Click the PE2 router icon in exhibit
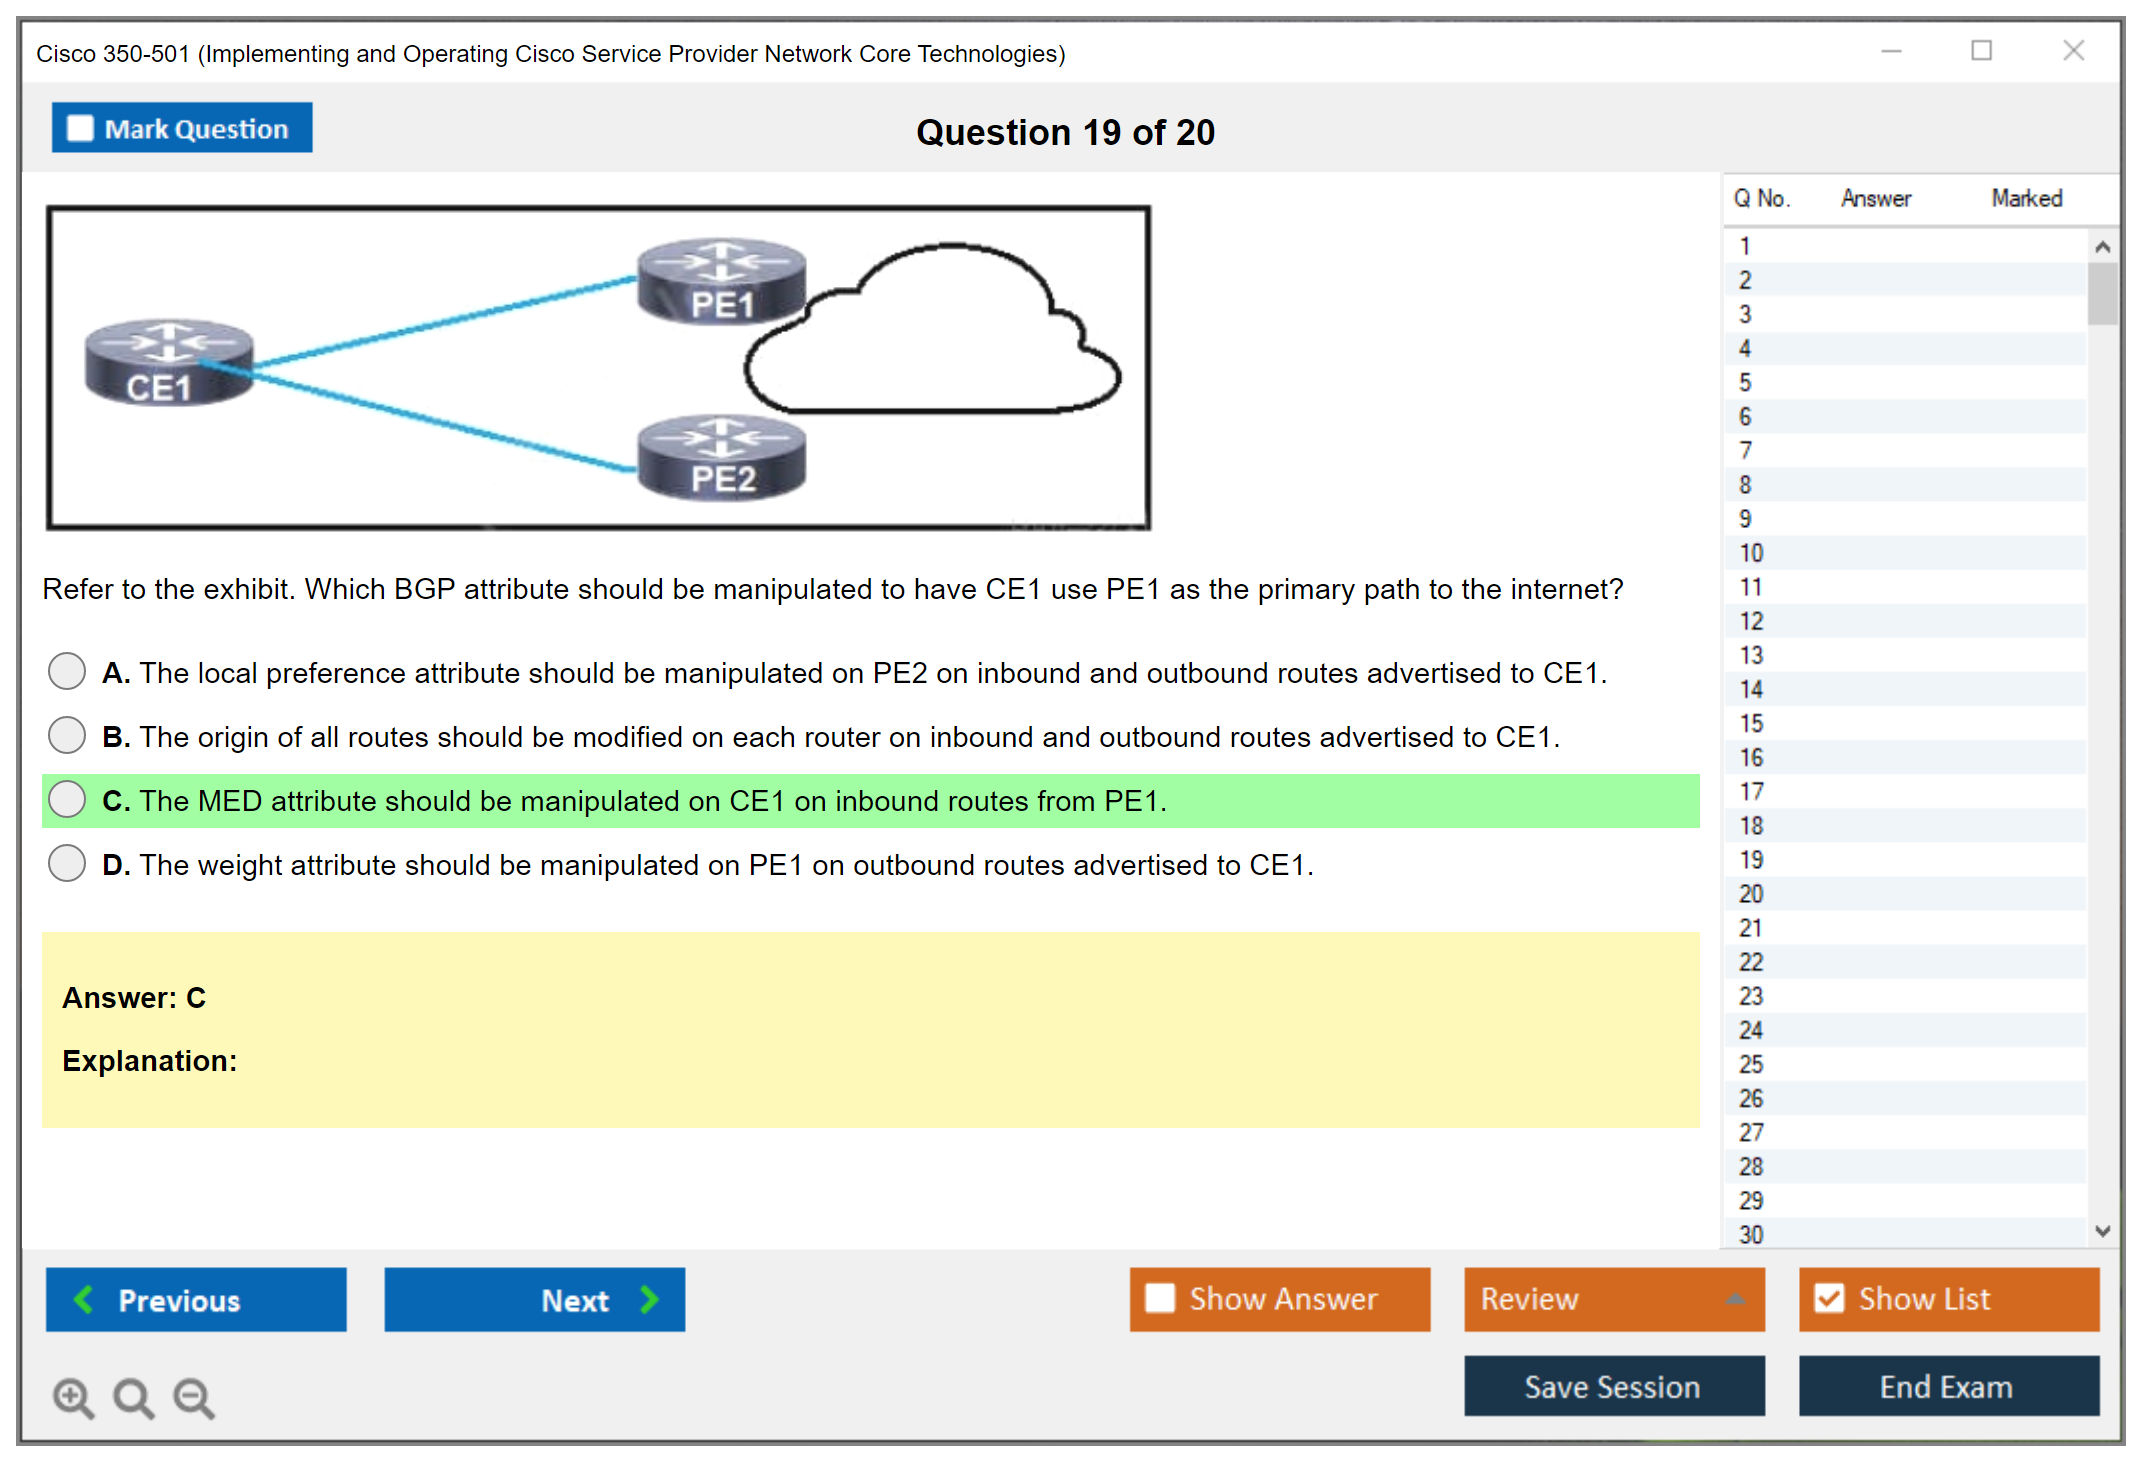 coord(722,458)
